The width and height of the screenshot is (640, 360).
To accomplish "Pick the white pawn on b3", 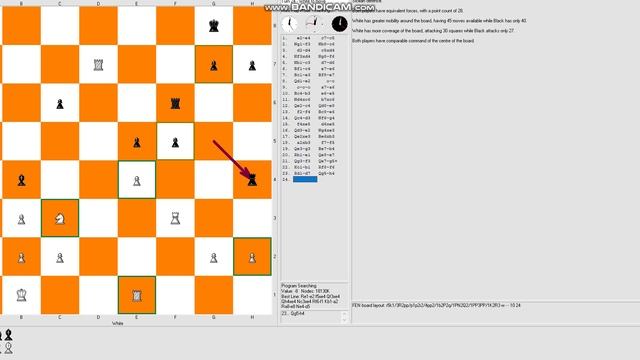I will point(21,220).
